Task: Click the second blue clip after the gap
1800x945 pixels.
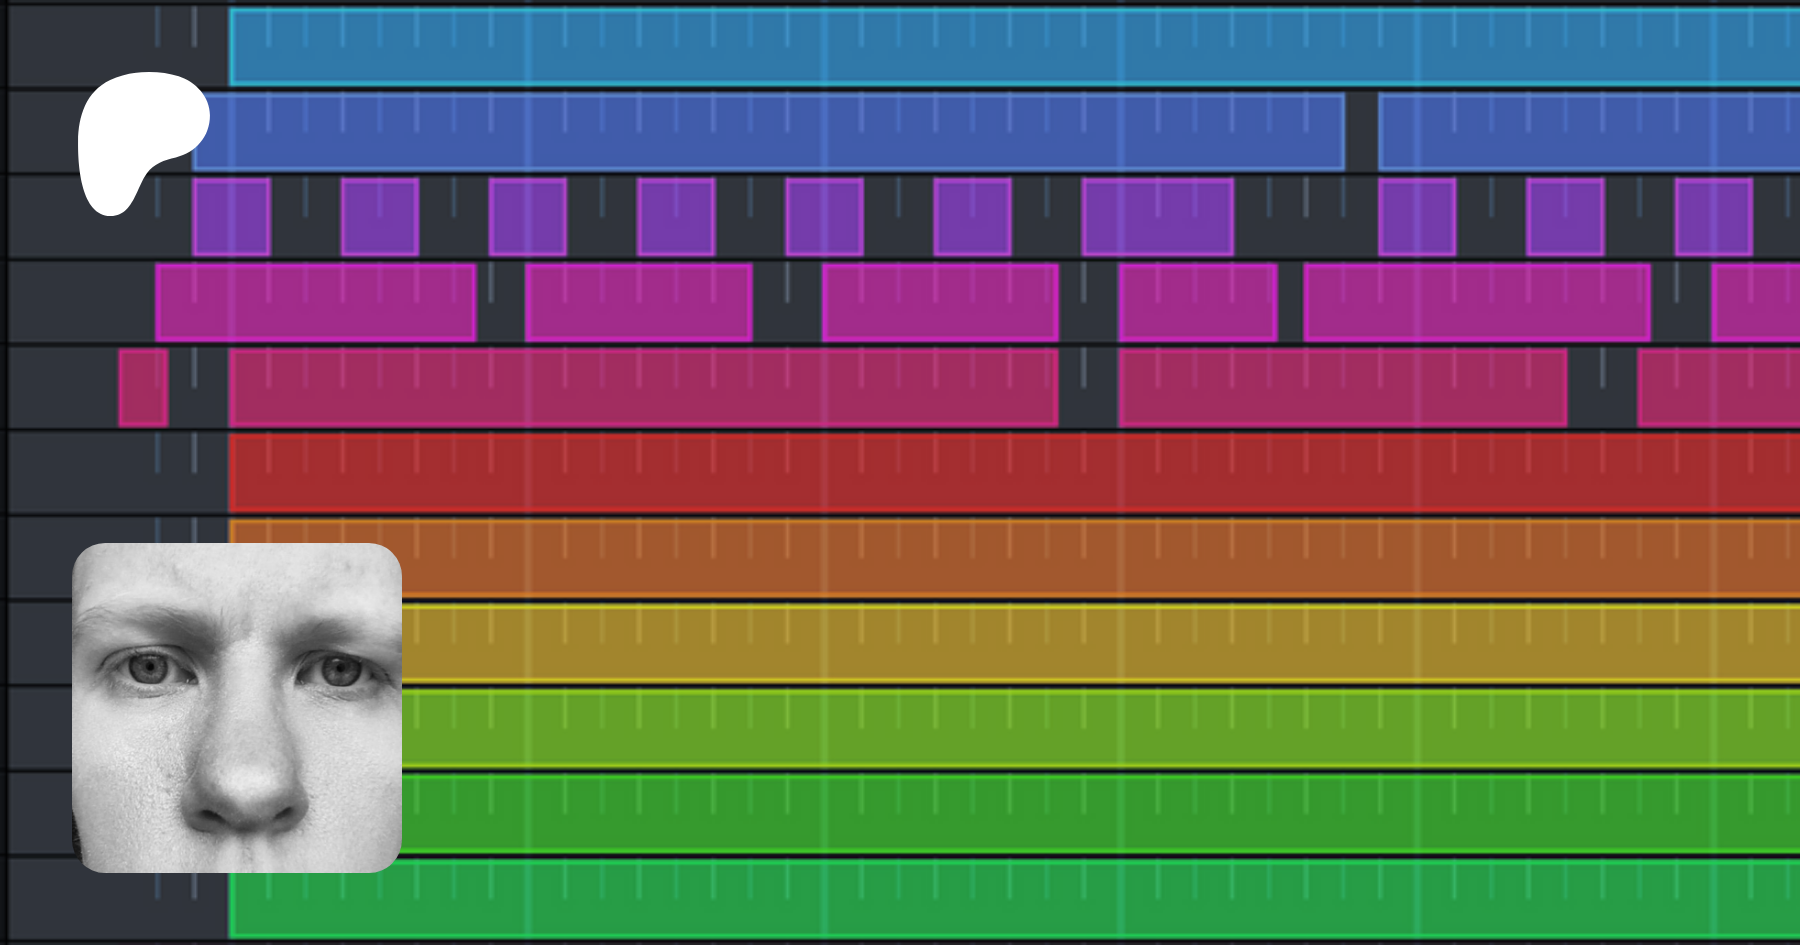Action: tap(1588, 132)
